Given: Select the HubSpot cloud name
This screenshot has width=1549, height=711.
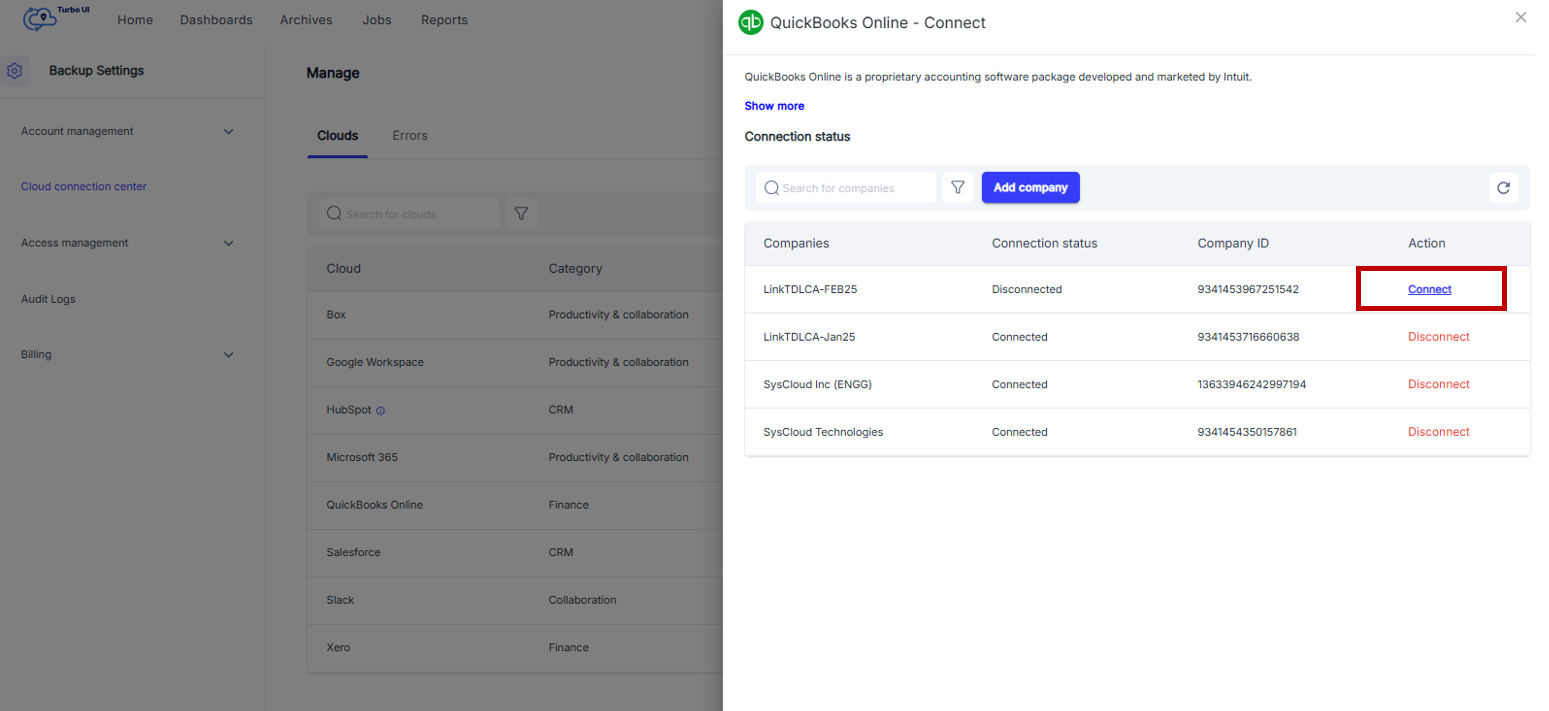Looking at the screenshot, I should click(x=349, y=410).
